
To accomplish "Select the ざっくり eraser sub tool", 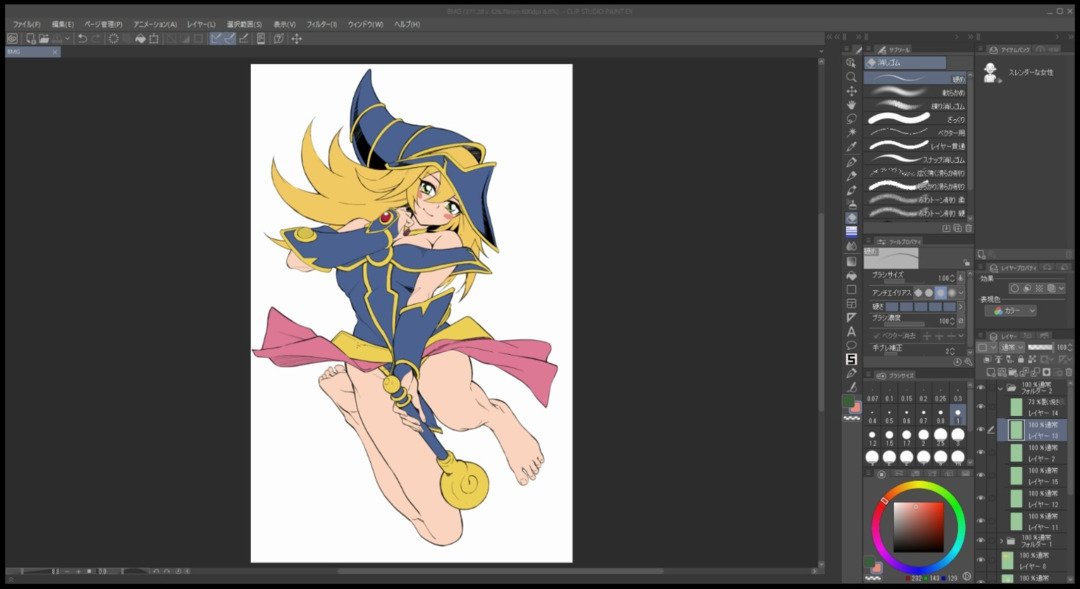I will click(915, 119).
